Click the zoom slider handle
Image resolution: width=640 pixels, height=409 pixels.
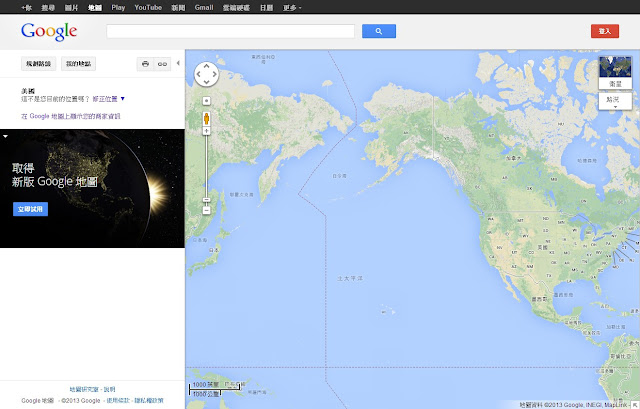tap(207, 200)
